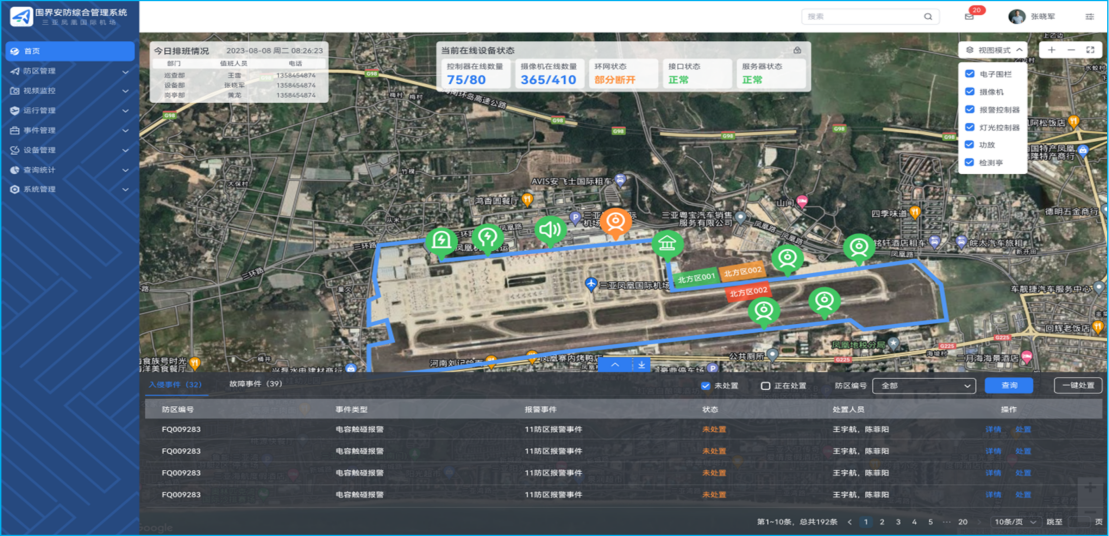The height and width of the screenshot is (536, 1109).
Task: Click the 查询 button
Action: pyautogui.click(x=1008, y=386)
